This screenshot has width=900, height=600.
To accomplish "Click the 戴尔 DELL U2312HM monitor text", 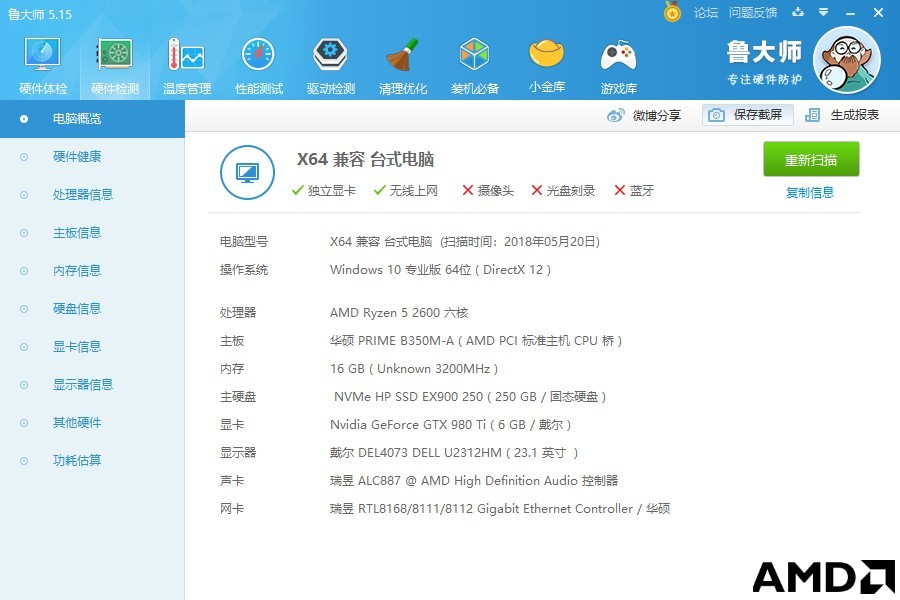I will point(453,453).
